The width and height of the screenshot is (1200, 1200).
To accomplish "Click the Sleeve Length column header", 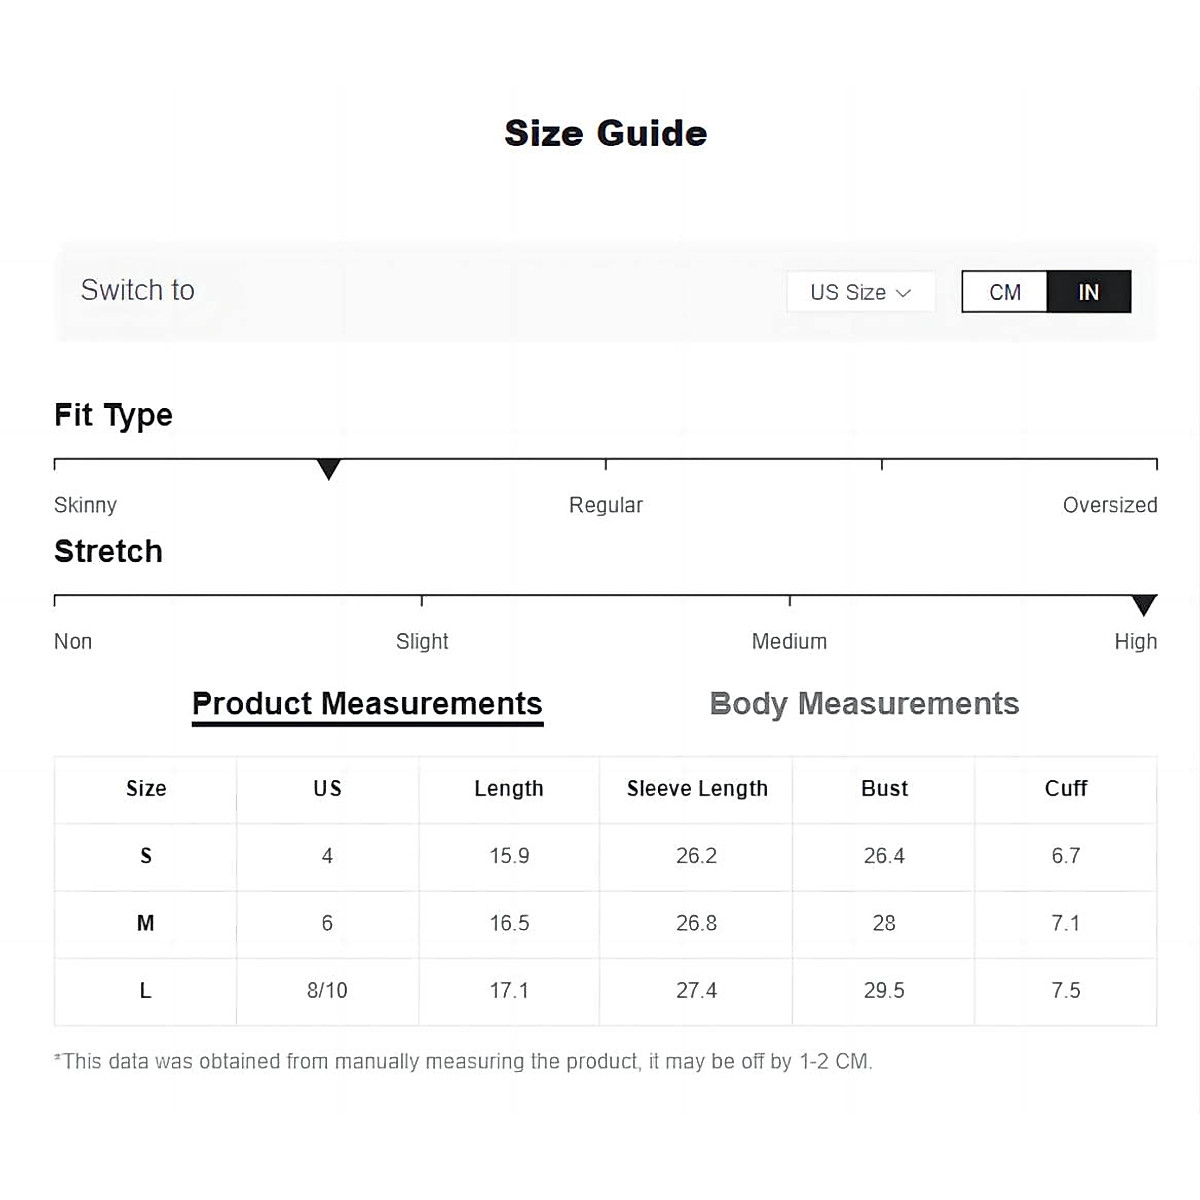I will 697,789.
